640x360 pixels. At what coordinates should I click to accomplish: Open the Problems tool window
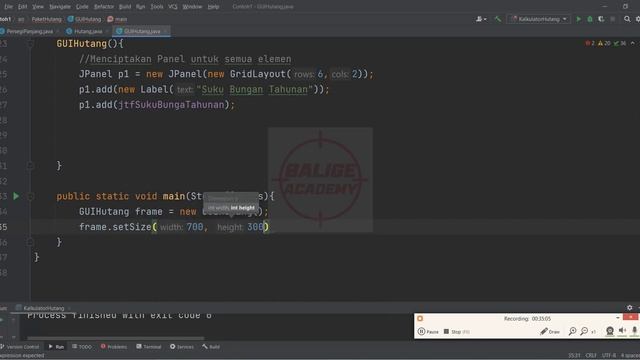point(114,347)
